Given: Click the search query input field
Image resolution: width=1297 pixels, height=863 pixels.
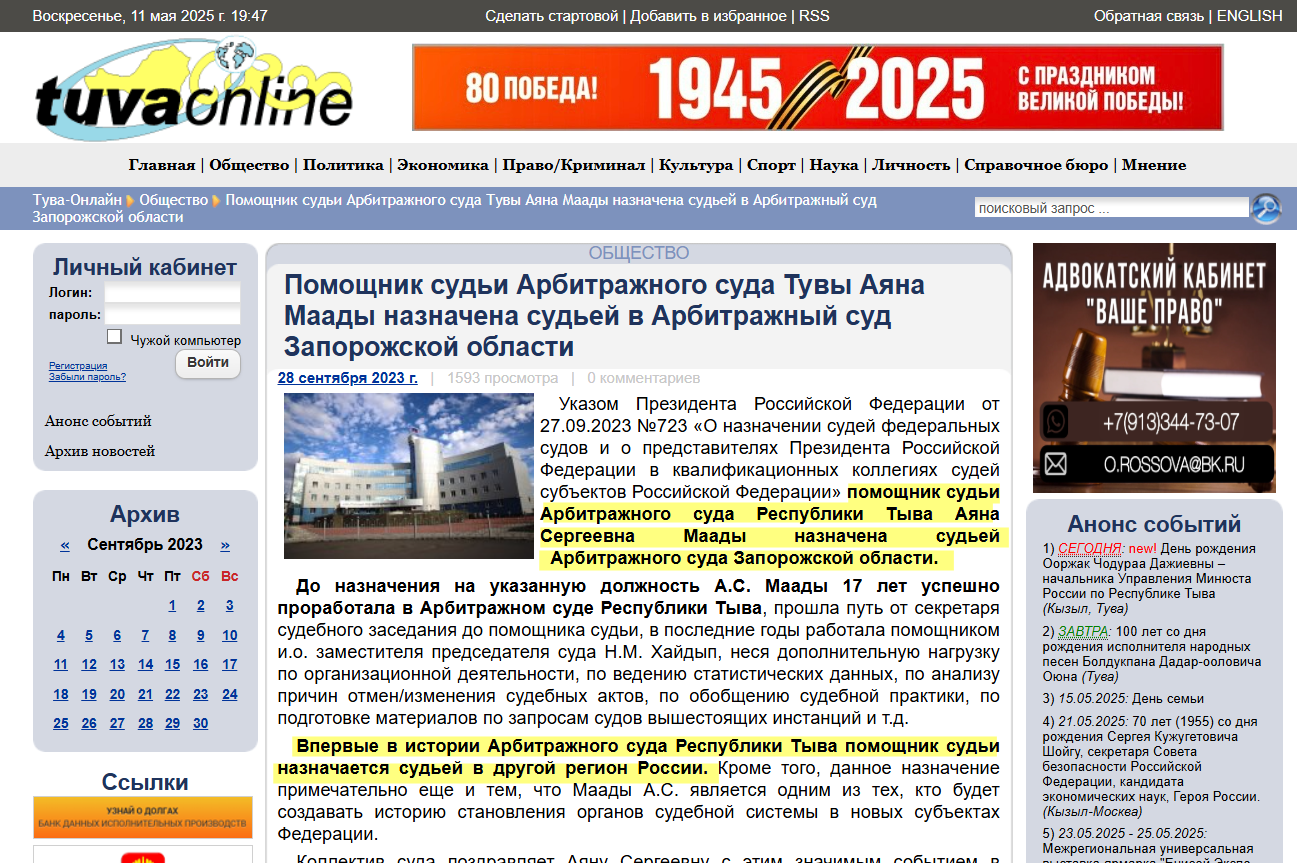Looking at the screenshot, I should [x=1110, y=206].
